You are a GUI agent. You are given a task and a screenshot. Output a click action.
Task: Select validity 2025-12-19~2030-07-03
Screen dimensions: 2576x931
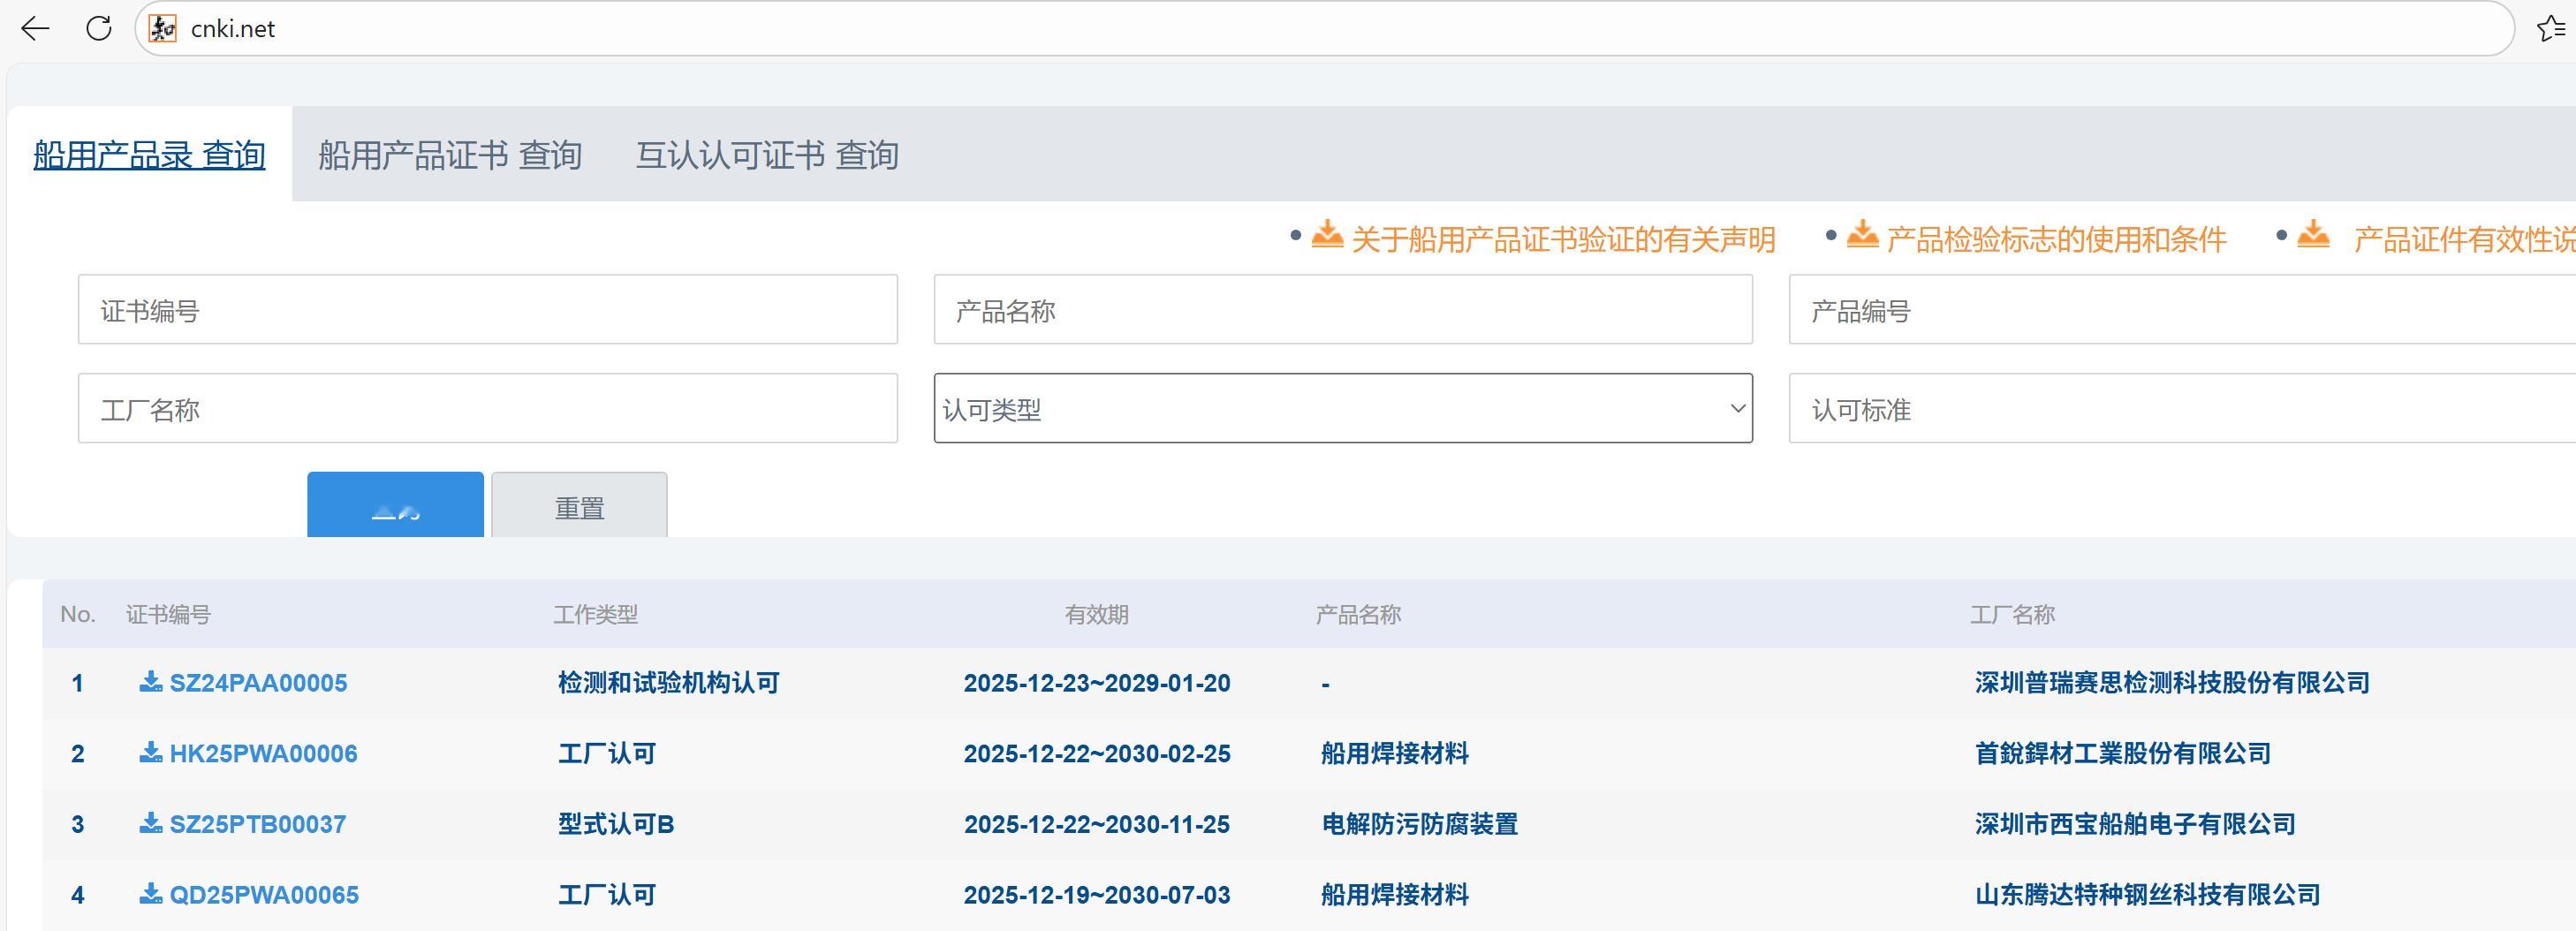1097,895
